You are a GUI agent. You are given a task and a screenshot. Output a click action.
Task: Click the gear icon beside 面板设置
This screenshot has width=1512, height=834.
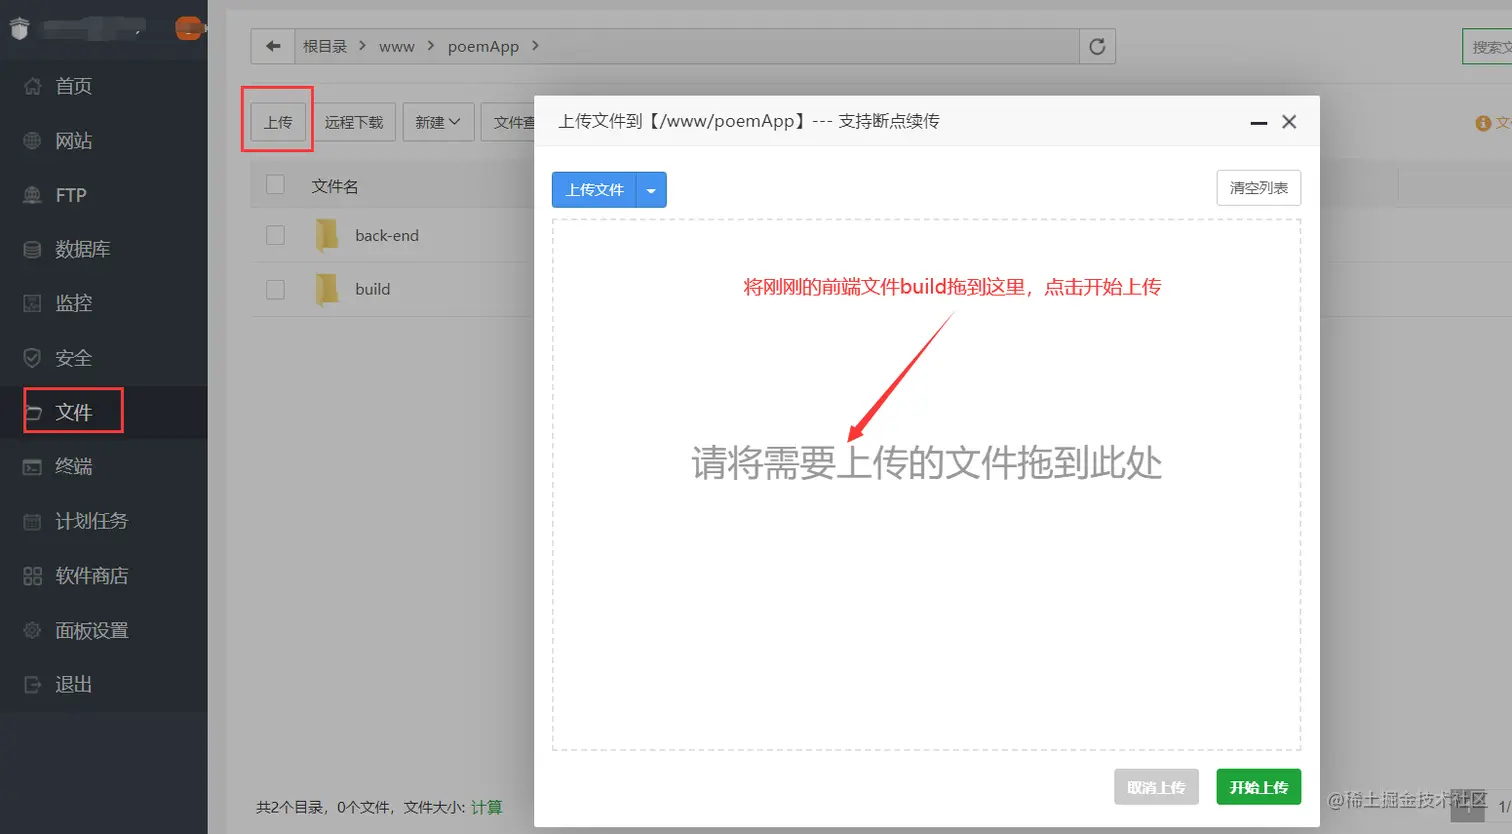[32, 630]
